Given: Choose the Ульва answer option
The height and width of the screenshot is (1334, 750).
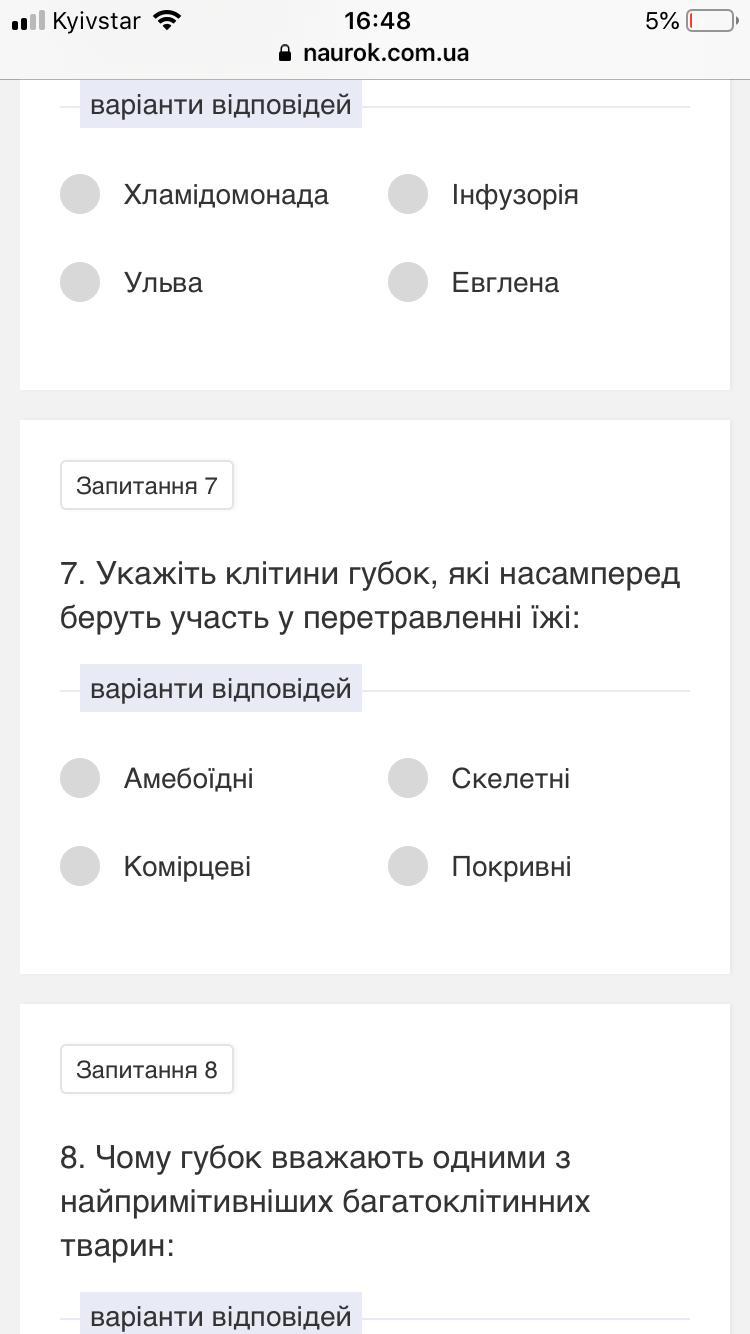Looking at the screenshot, I should 80,282.
